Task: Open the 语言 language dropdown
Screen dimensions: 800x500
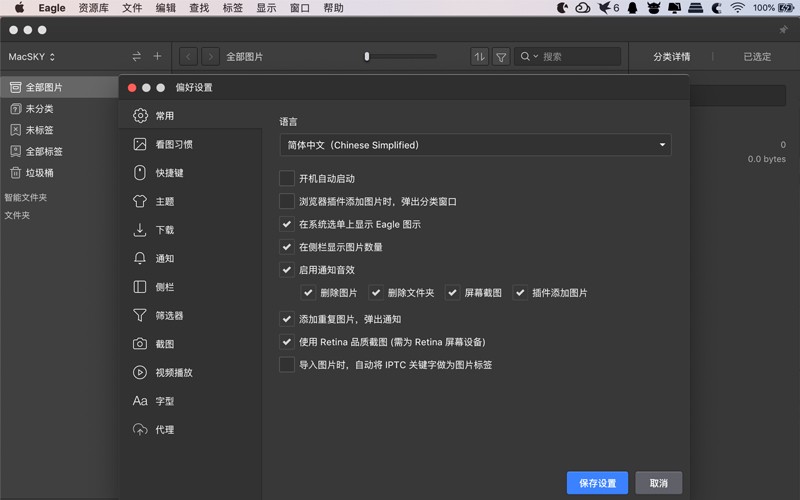Action: [x=476, y=145]
